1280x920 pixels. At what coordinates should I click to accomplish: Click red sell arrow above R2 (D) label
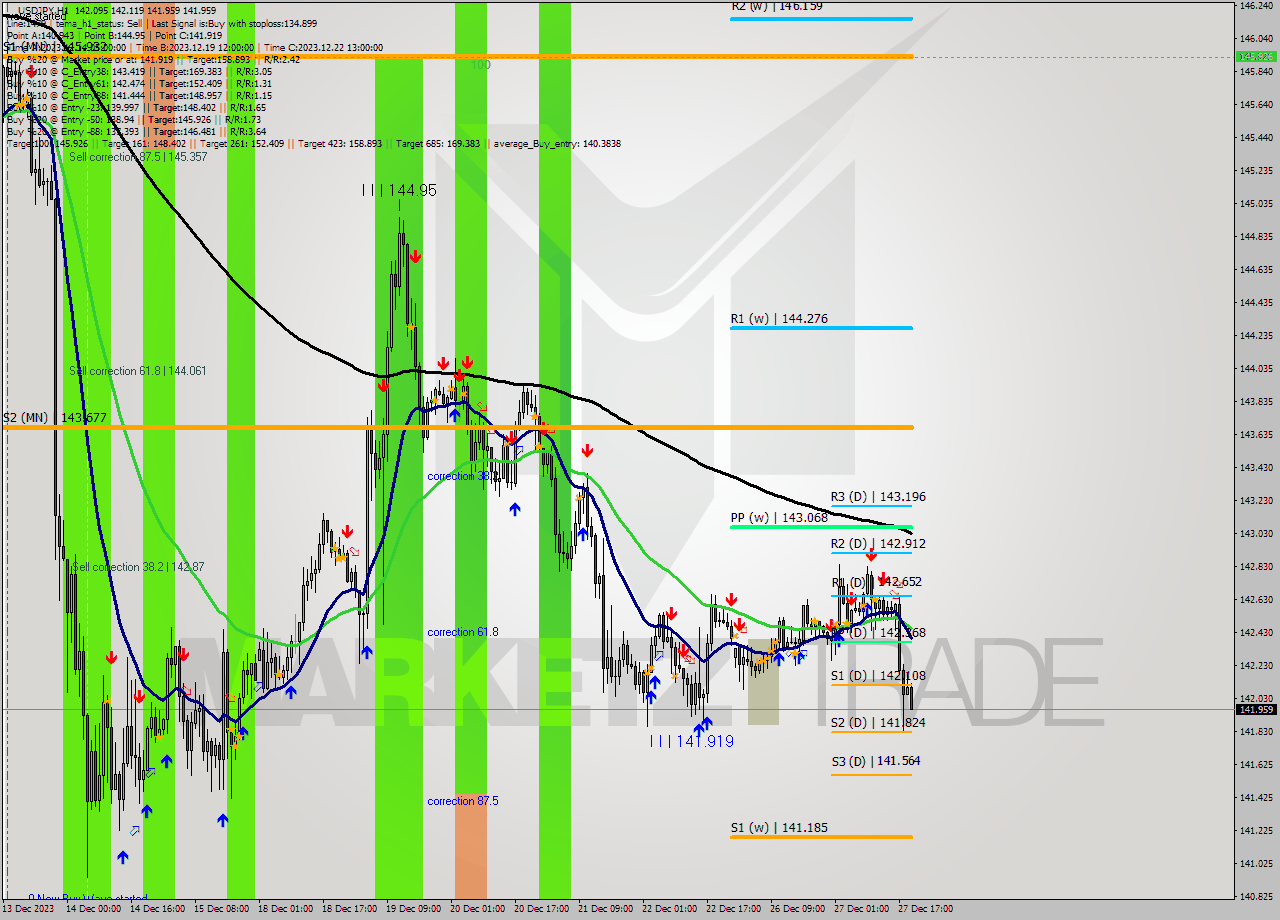pyautogui.click(x=871, y=553)
